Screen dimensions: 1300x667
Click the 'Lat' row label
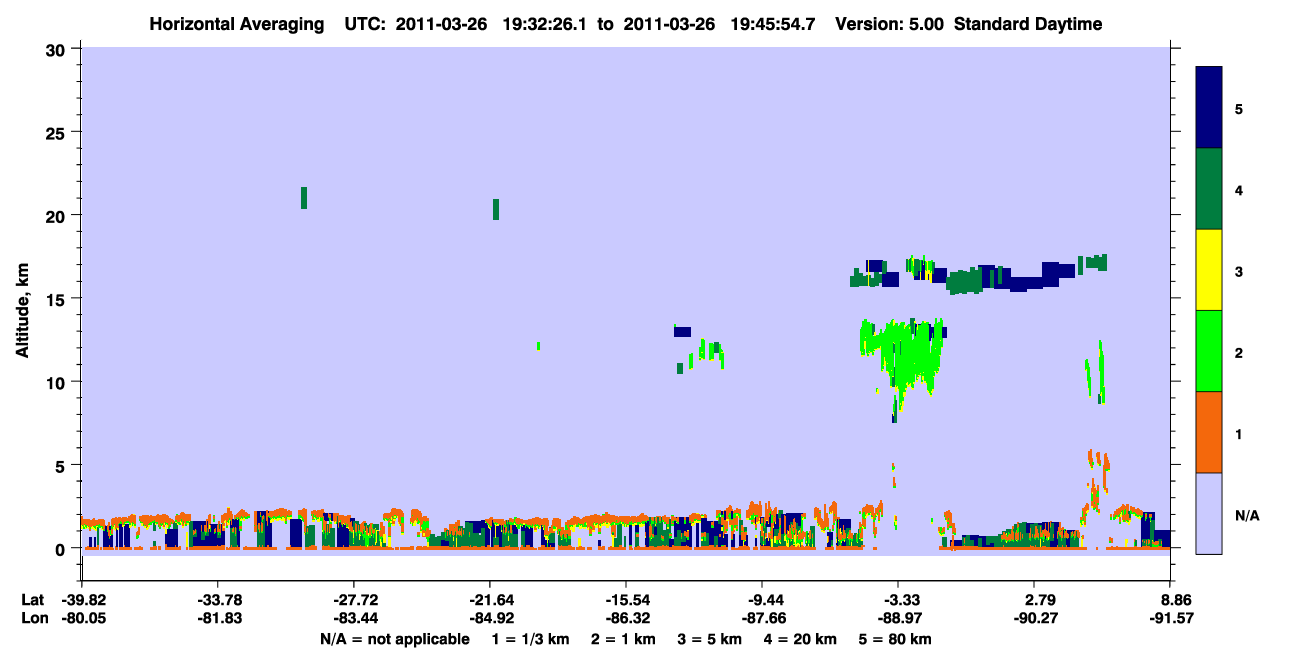(32, 600)
